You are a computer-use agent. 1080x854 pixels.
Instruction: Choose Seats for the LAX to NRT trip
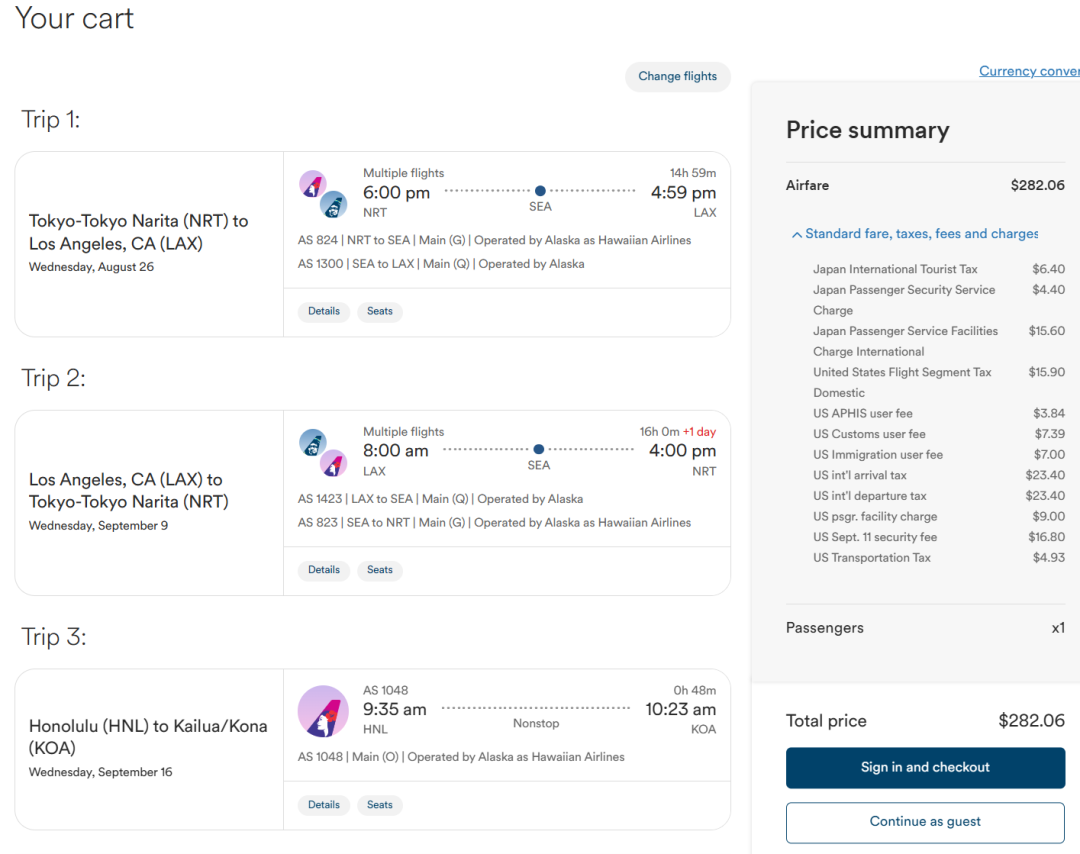click(380, 570)
